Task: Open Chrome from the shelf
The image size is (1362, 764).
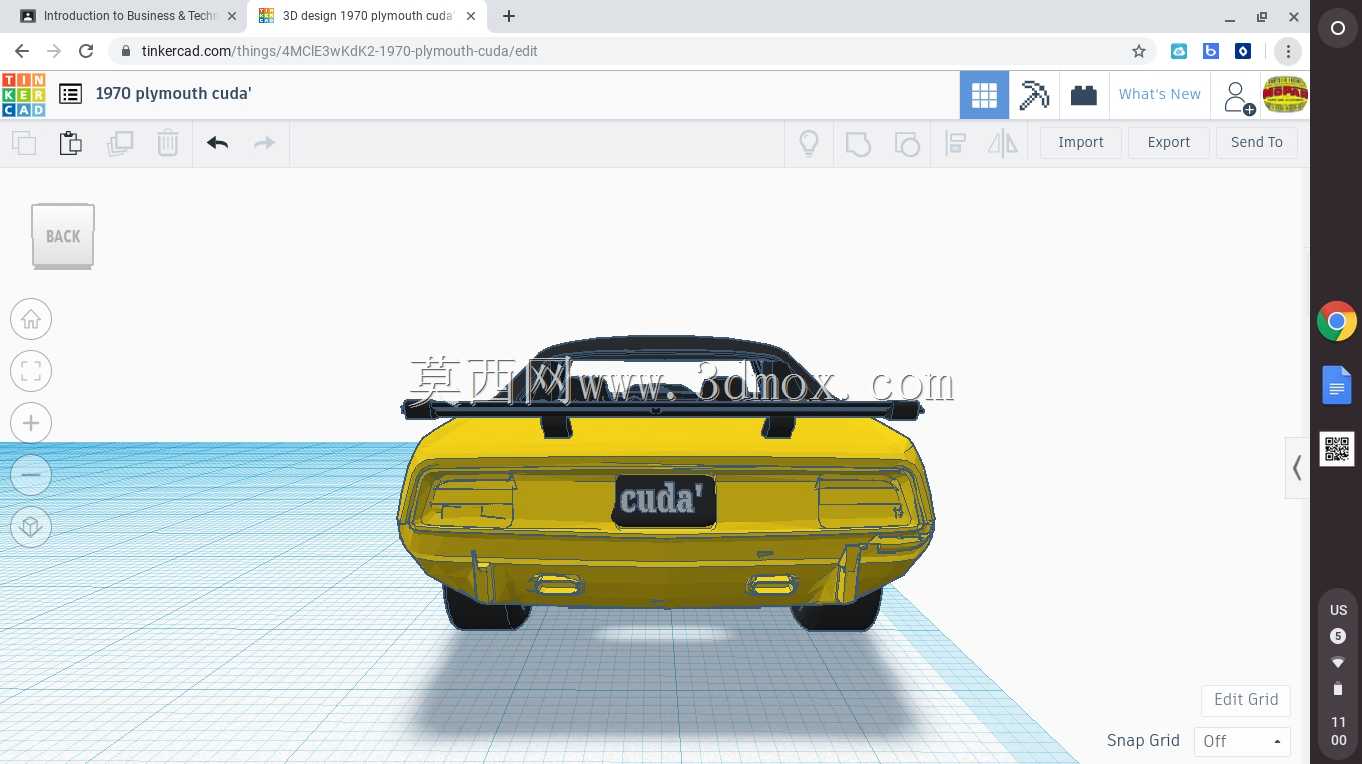Action: point(1336,322)
